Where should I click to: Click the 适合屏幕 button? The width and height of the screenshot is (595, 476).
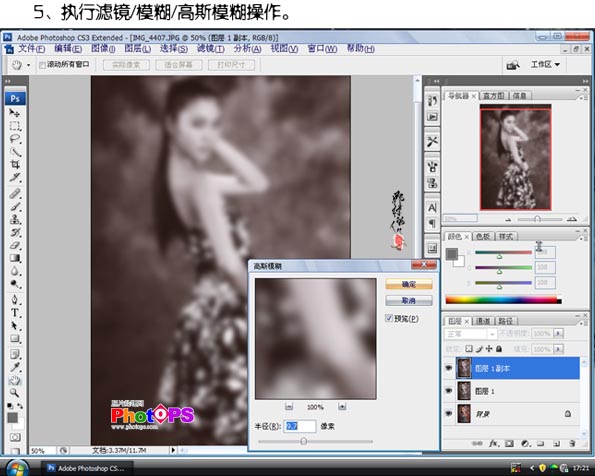coord(179,65)
